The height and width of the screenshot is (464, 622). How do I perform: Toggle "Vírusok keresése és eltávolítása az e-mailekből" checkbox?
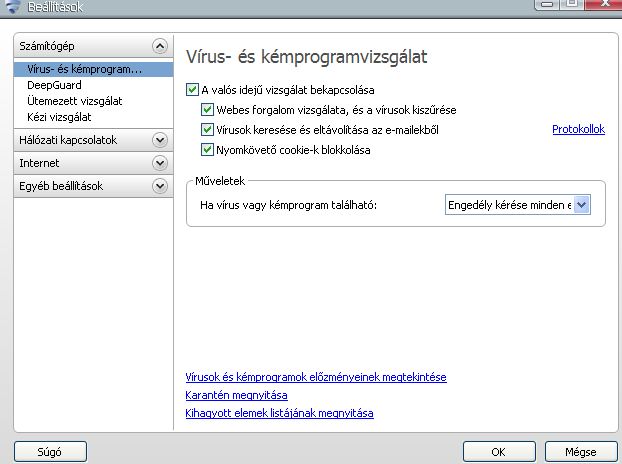pos(207,129)
